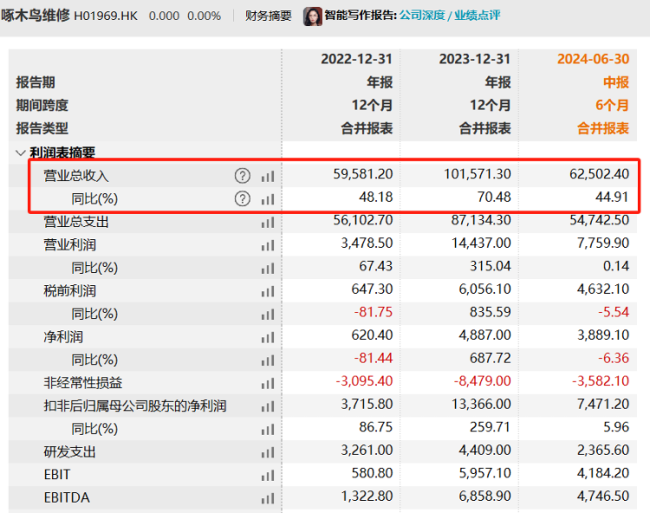Click the help icon on 营业总收入's 同比(%) row
650x513 pixels.
point(242,199)
